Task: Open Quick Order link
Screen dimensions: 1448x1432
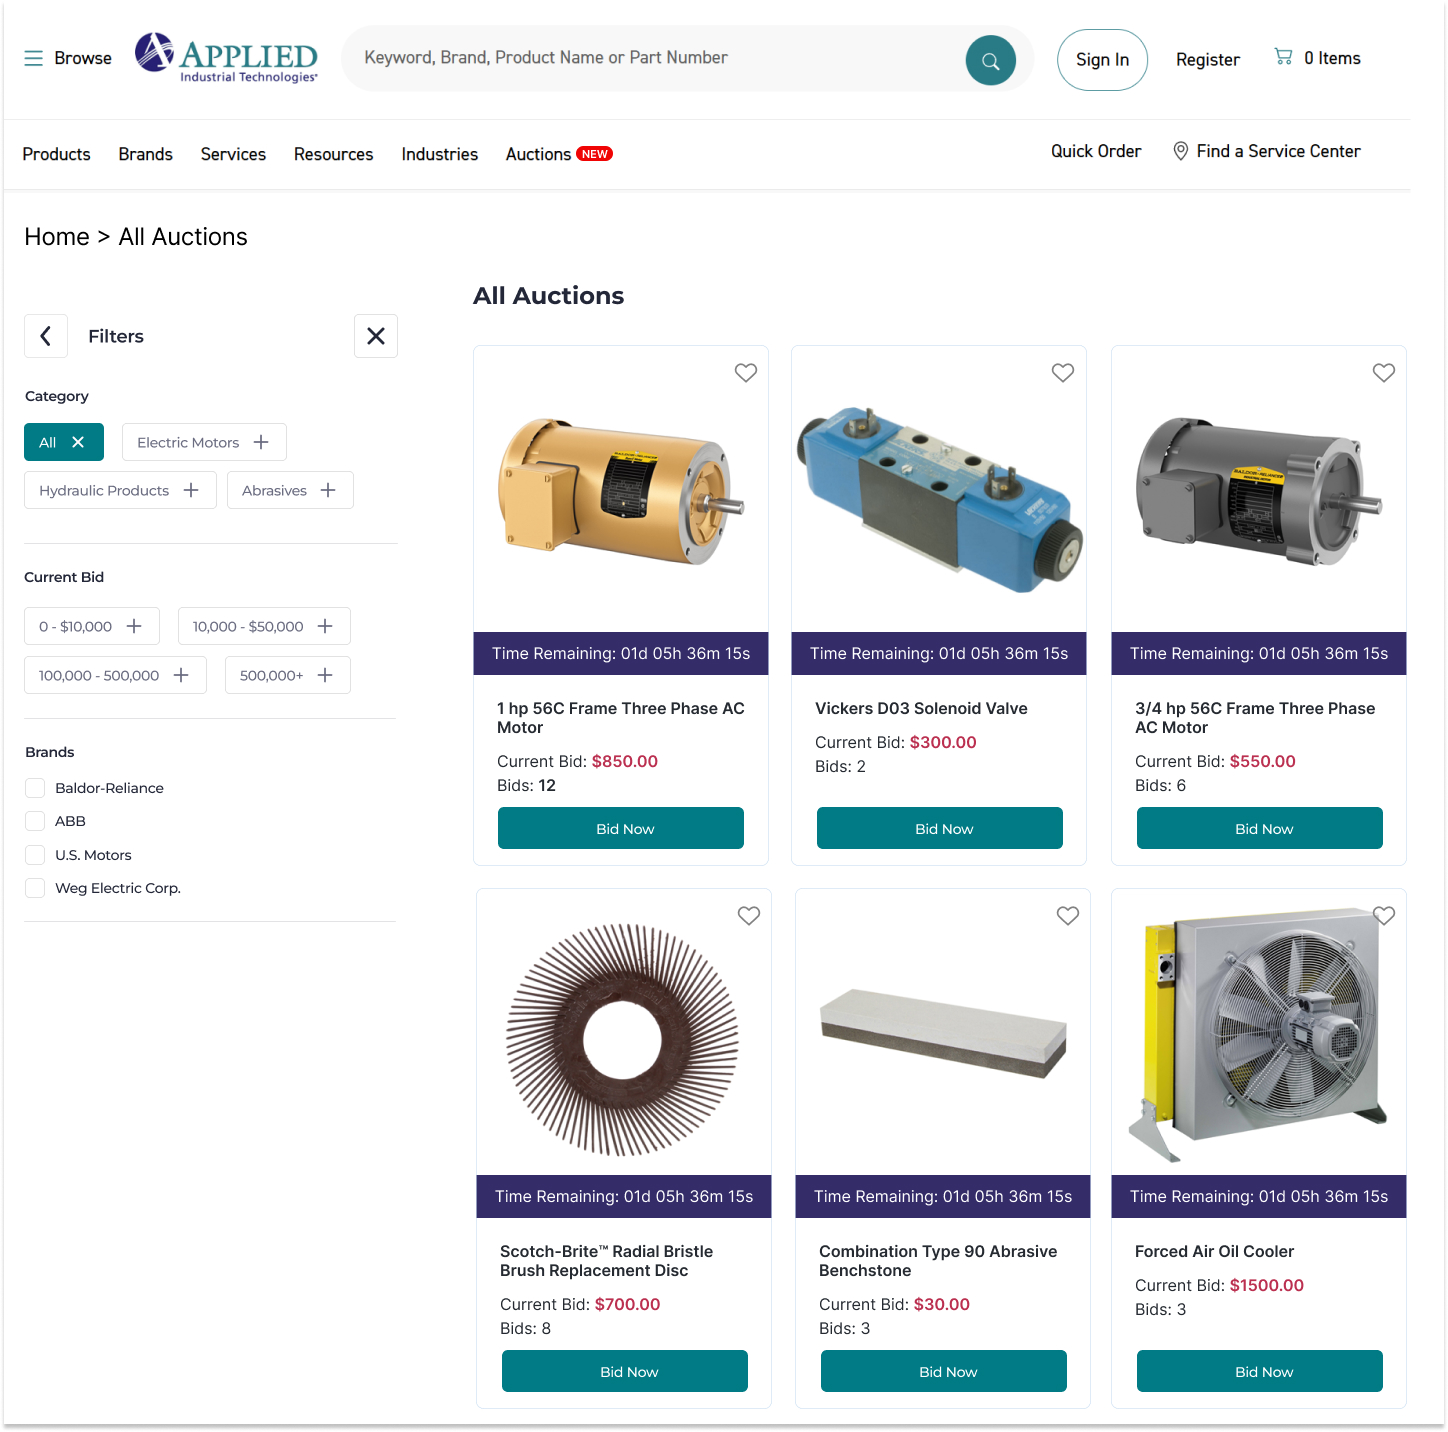Action: point(1096,151)
